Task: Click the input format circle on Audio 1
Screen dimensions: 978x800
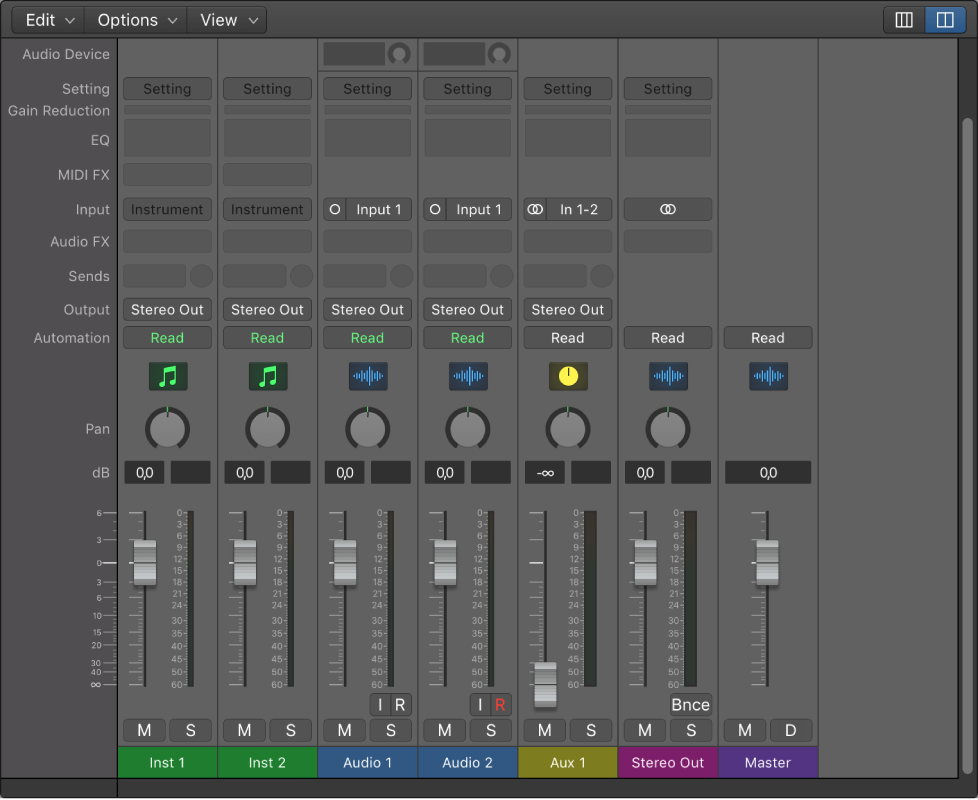Action: (x=333, y=209)
